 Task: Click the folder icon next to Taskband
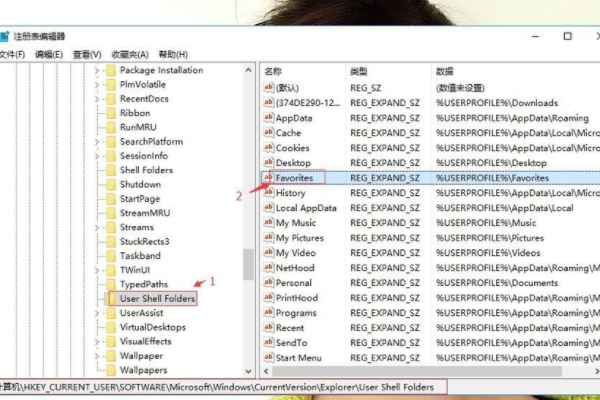click(x=111, y=256)
